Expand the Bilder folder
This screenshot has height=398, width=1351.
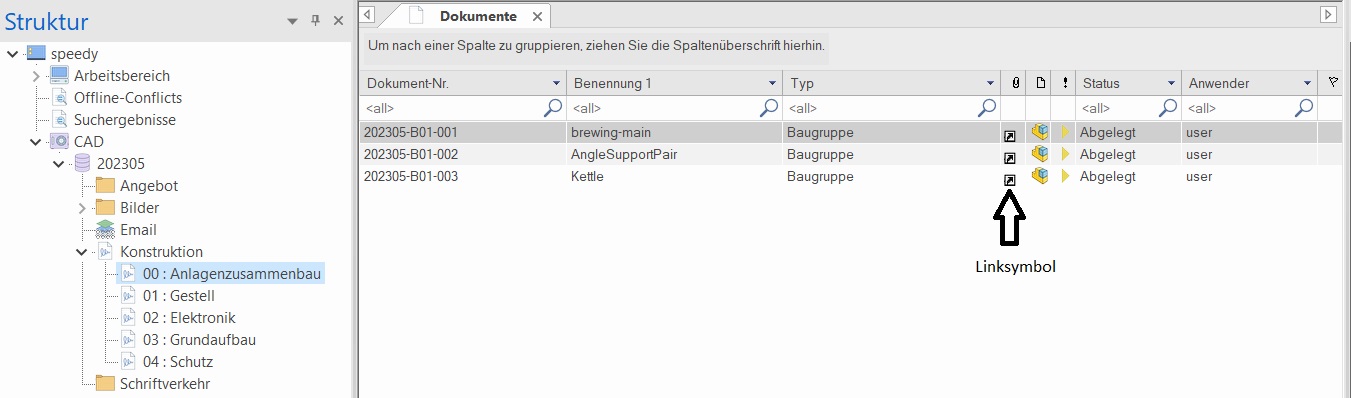[x=82, y=208]
